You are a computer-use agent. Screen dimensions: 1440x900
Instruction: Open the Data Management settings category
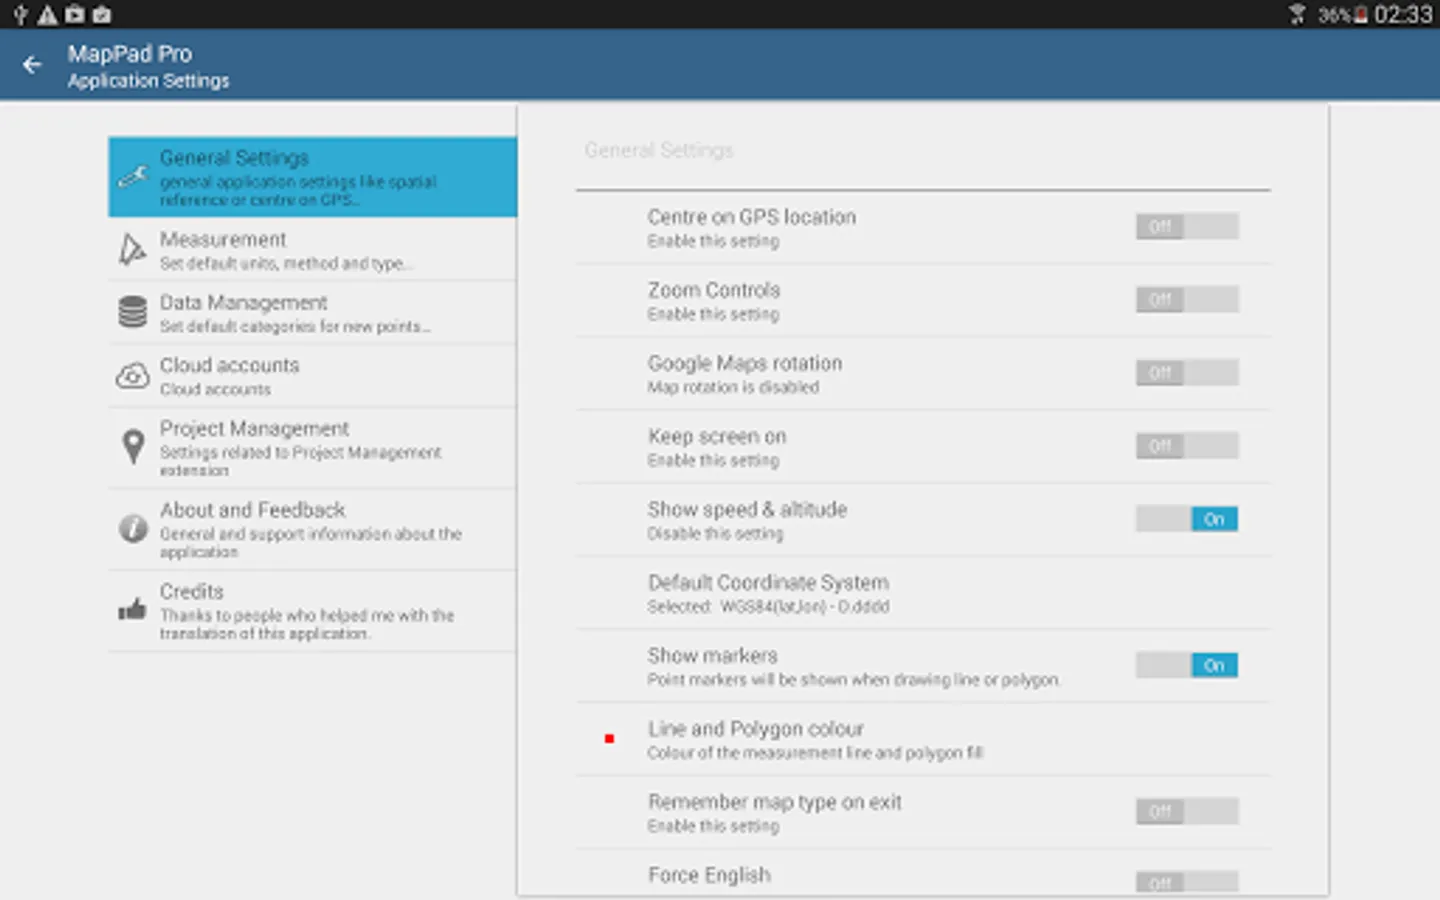(313, 312)
